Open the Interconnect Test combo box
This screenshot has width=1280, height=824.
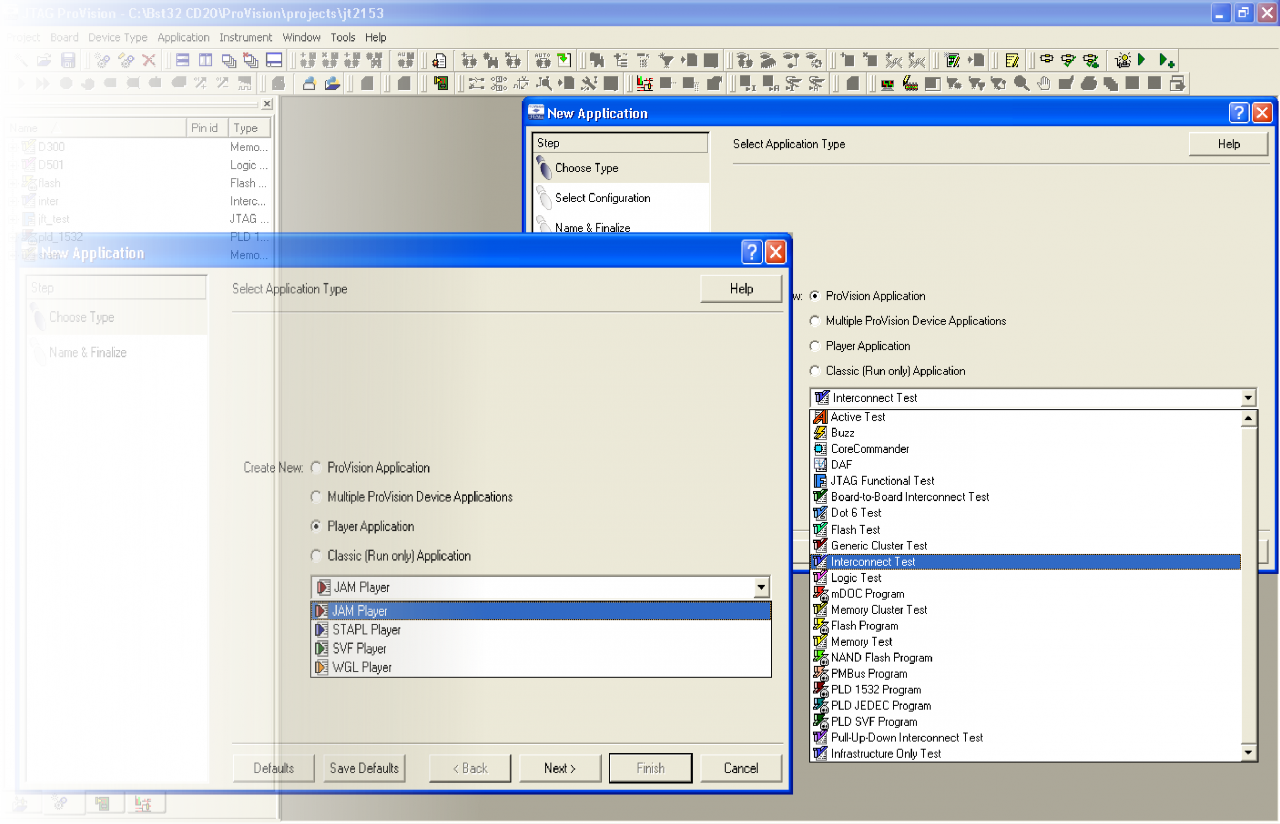[x=1033, y=397]
